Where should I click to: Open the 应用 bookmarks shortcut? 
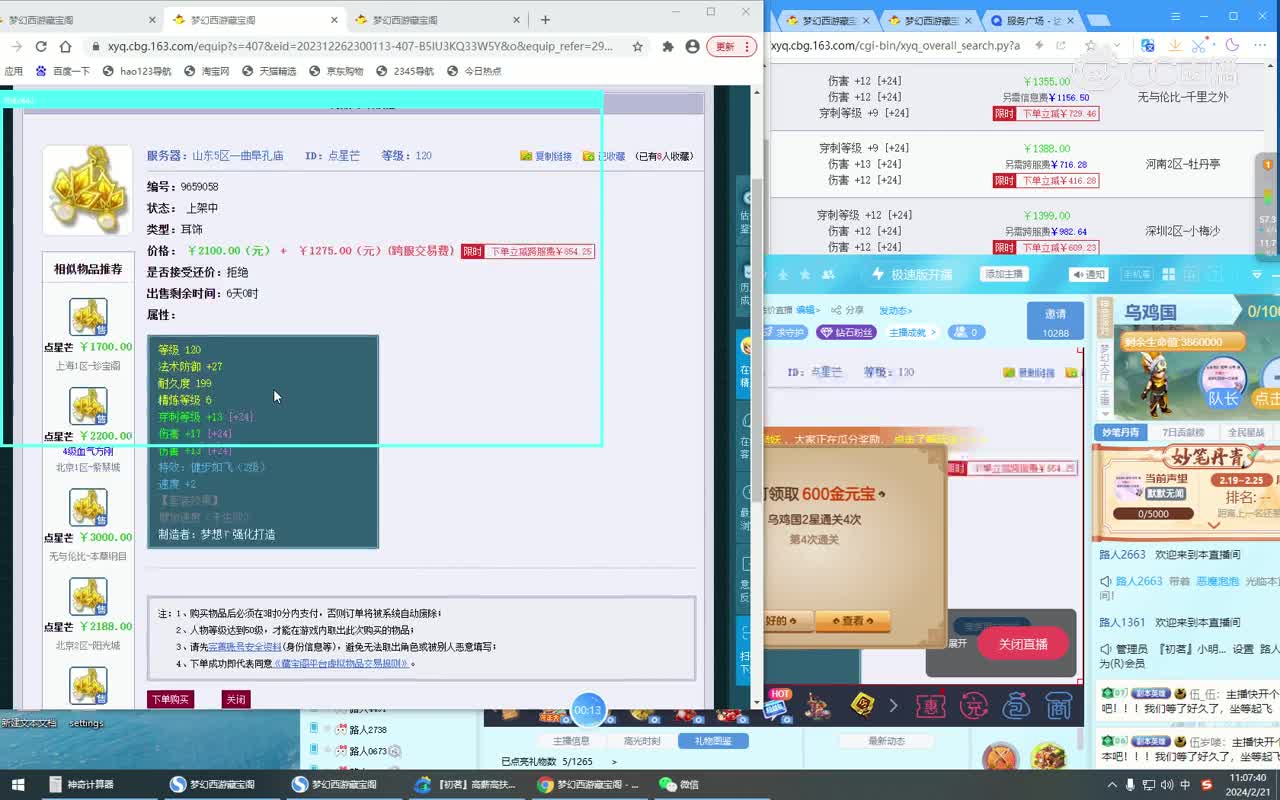pos(13,71)
